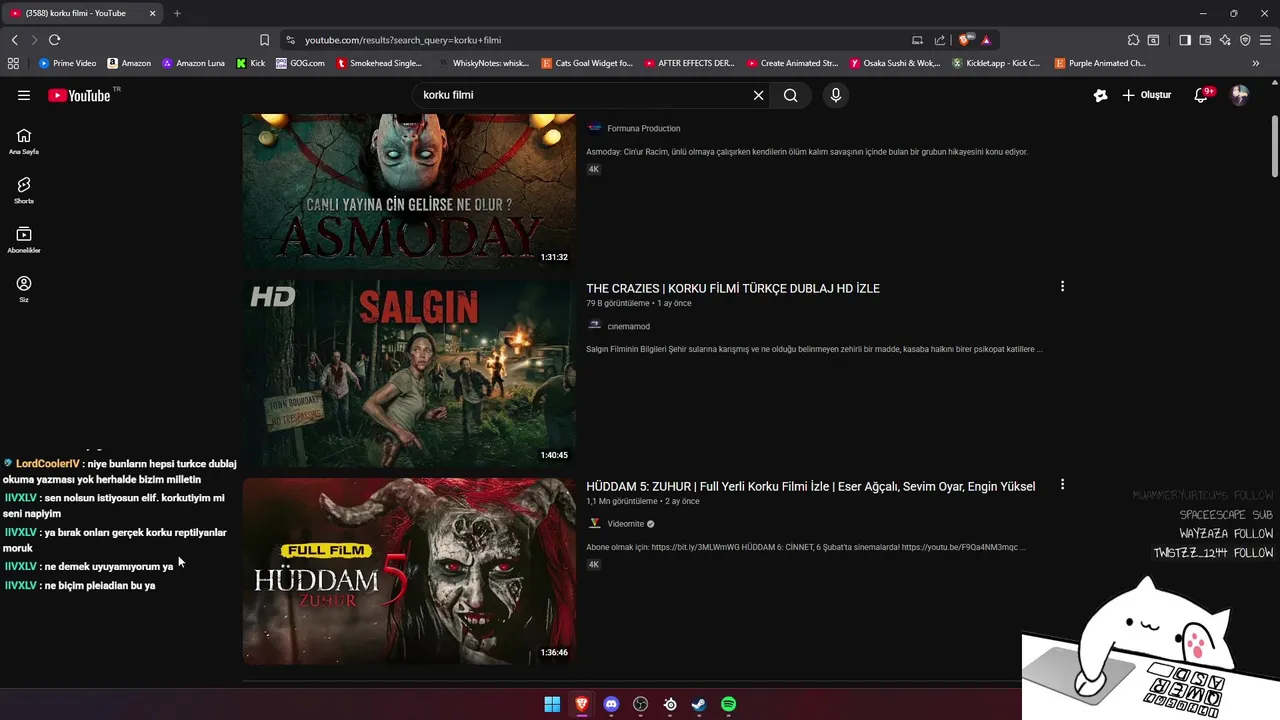Switch to the korku filmi YouTube tab
The height and width of the screenshot is (720, 1280).
tap(82, 13)
